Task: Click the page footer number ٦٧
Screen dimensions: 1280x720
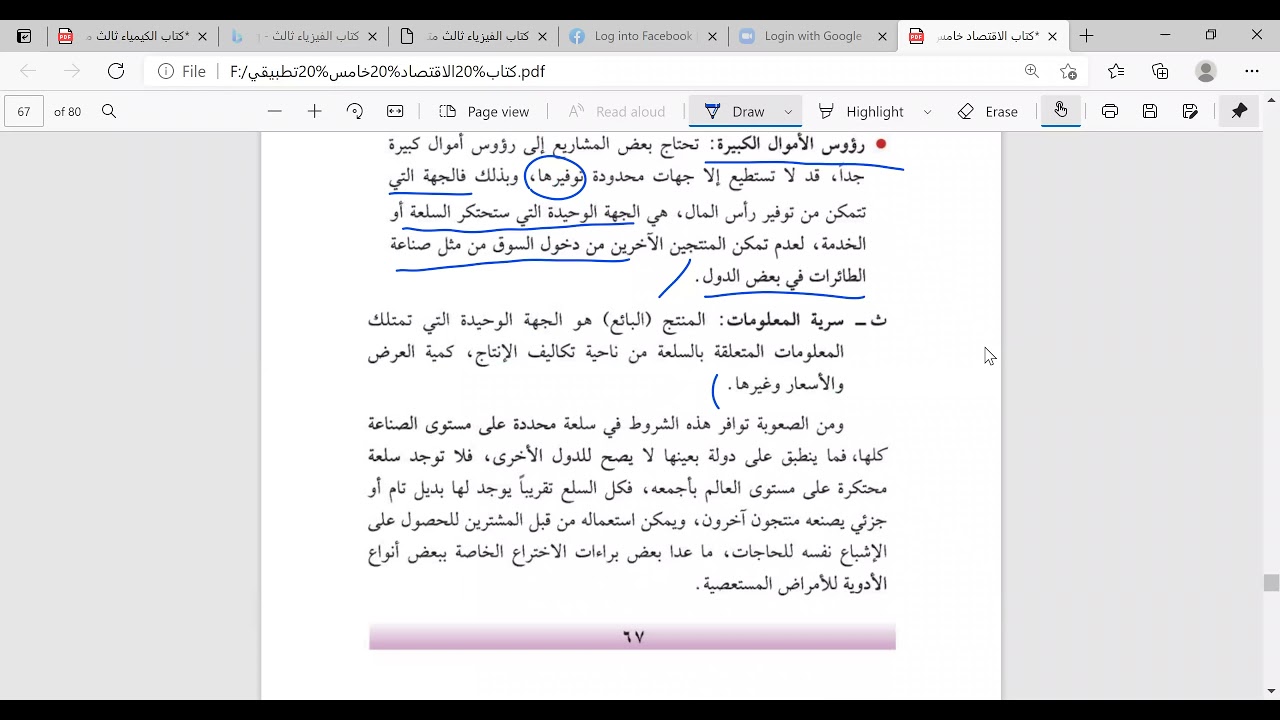Action: 633,637
